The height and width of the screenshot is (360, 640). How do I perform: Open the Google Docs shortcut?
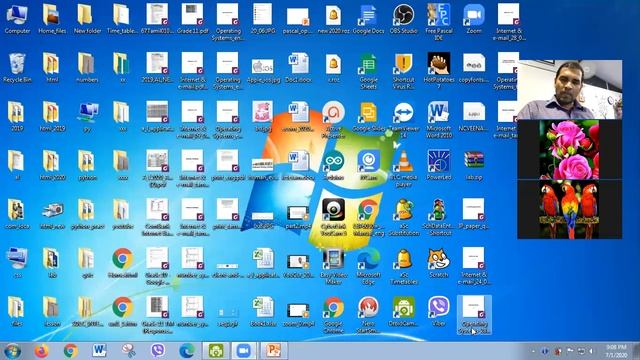coord(368,18)
